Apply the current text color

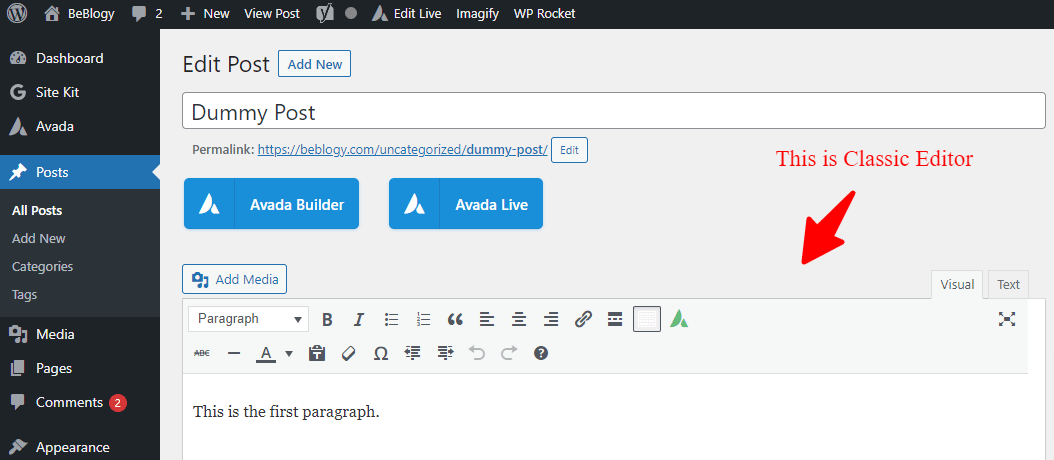pyautogui.click(x=266, y=353)
